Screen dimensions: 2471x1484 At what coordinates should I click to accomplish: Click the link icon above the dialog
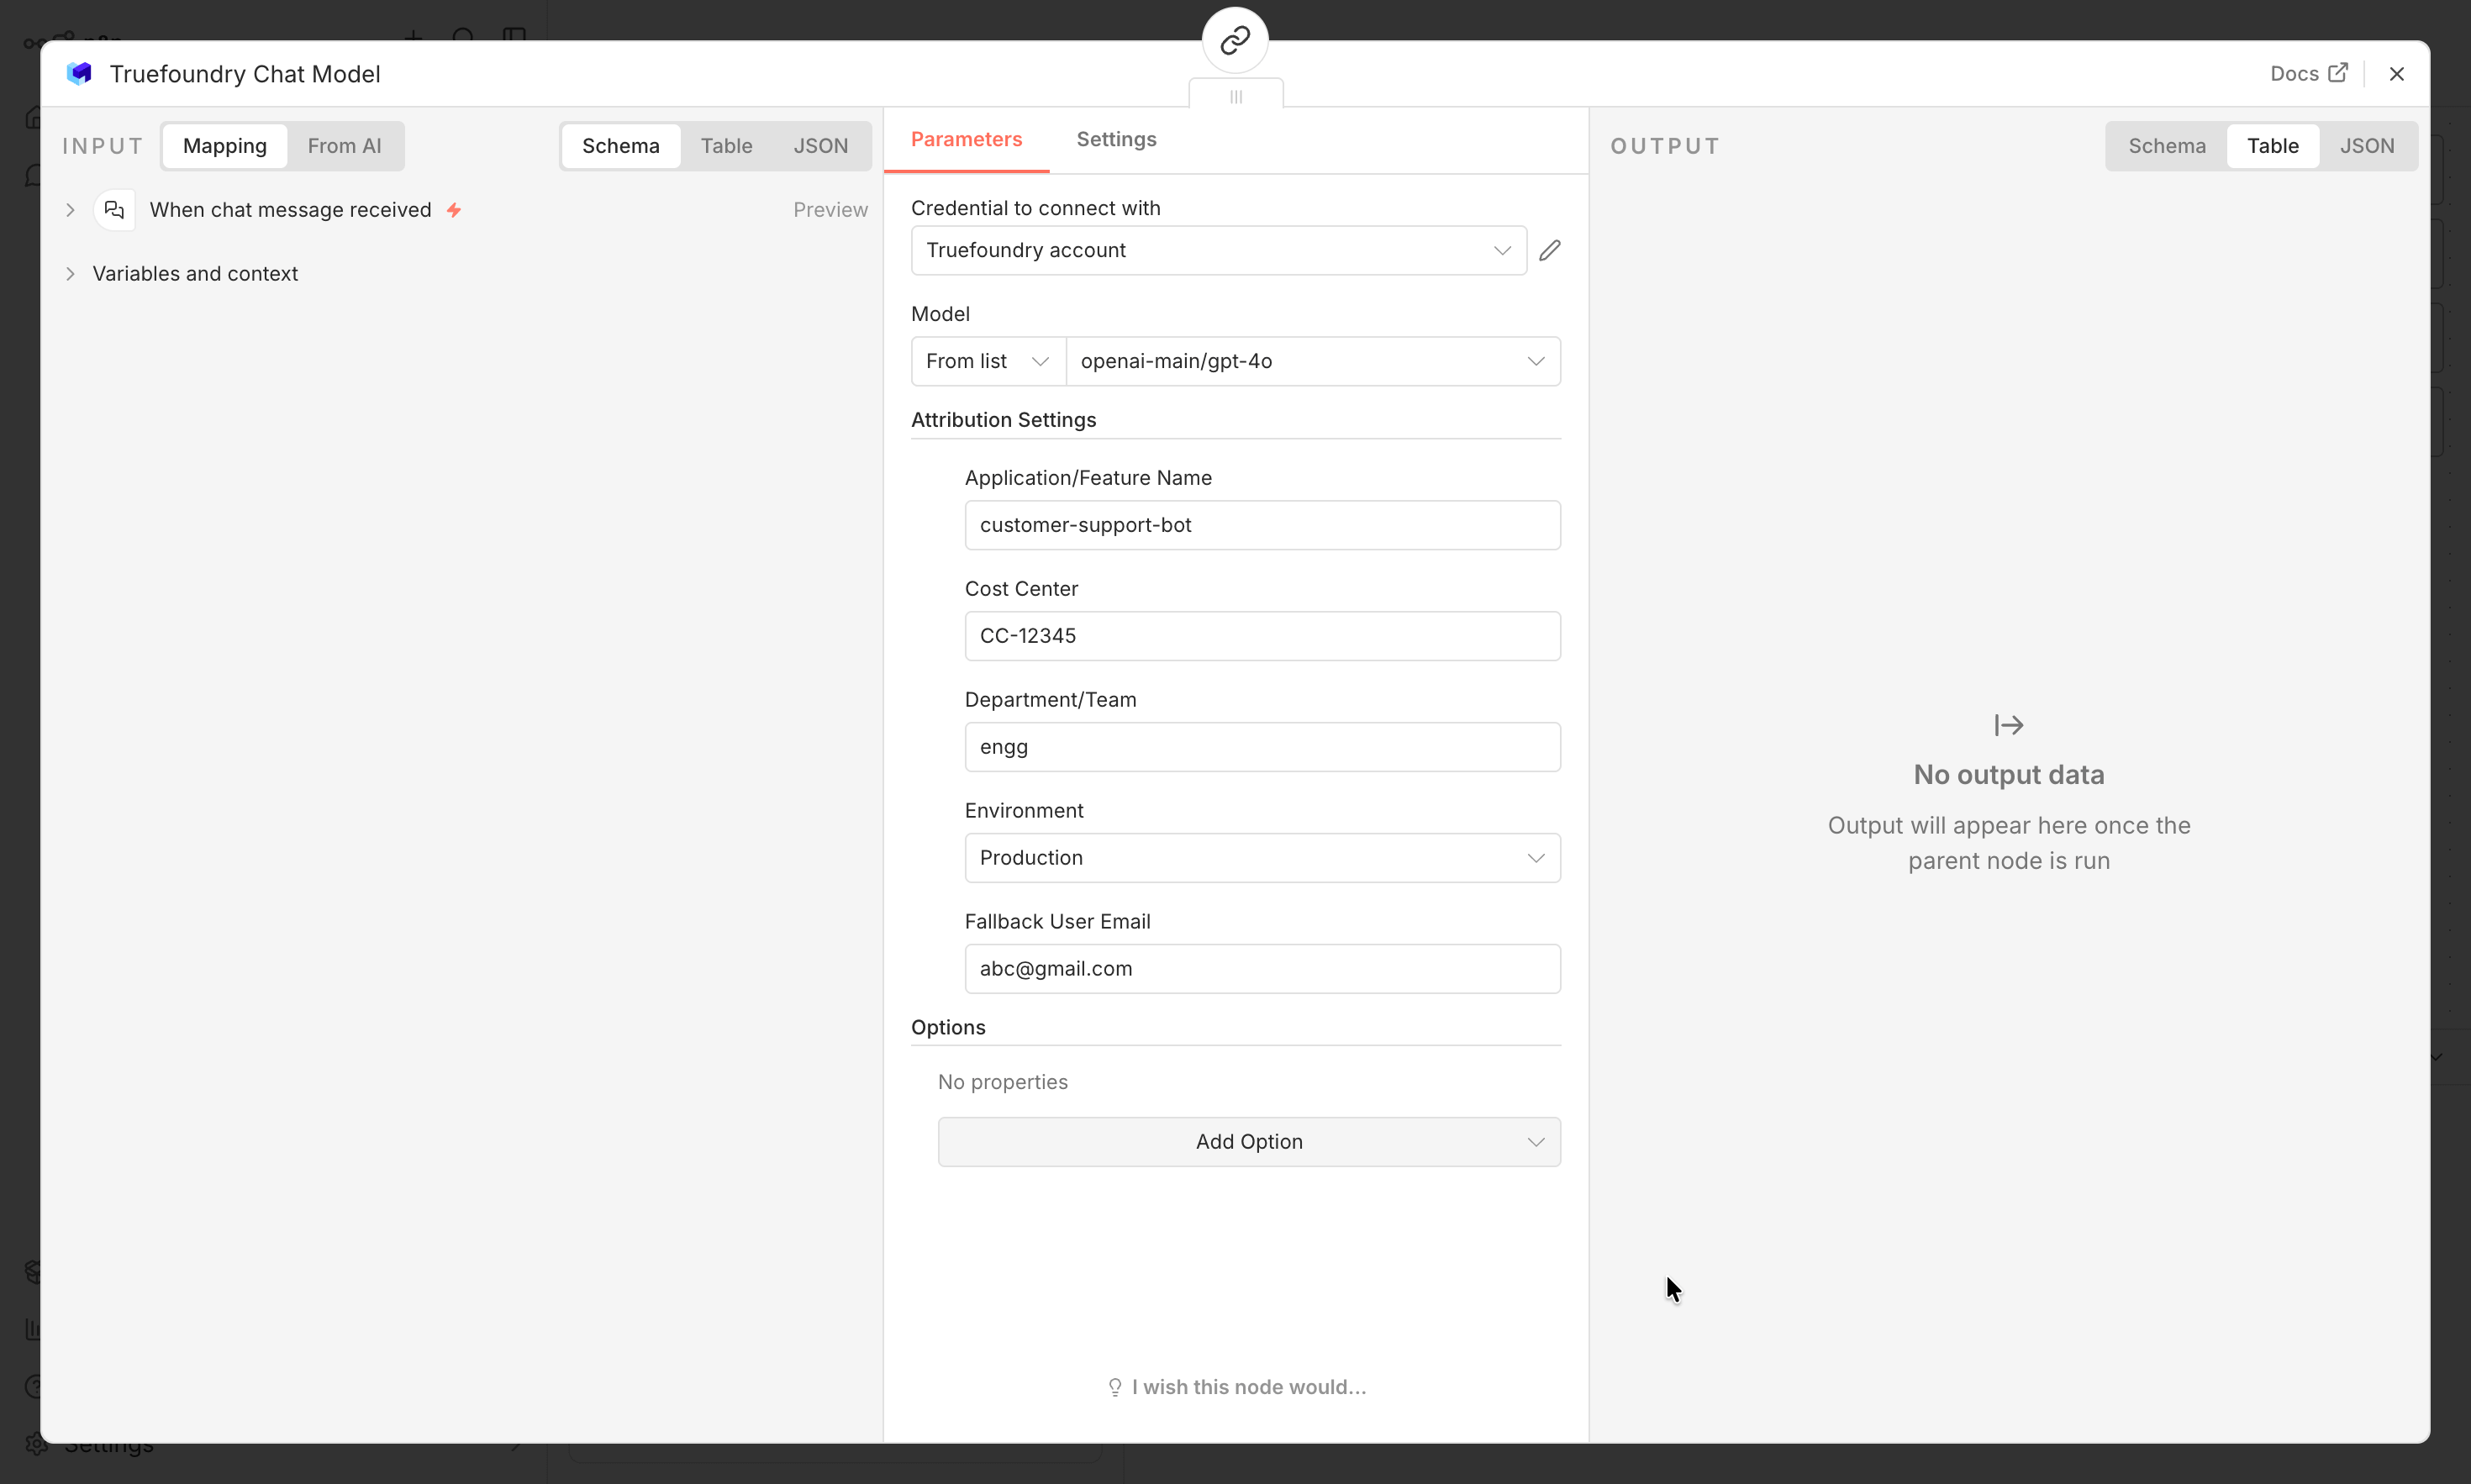1234,40
